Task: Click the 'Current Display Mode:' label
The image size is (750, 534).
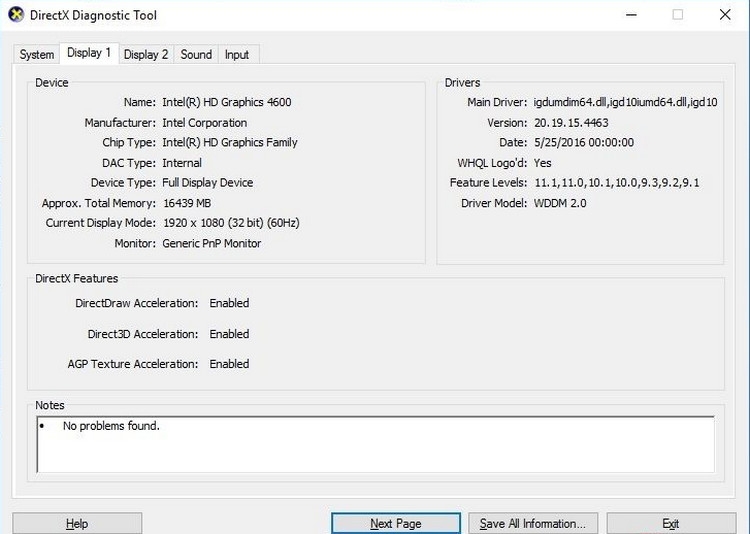Action: pos(100,222)
